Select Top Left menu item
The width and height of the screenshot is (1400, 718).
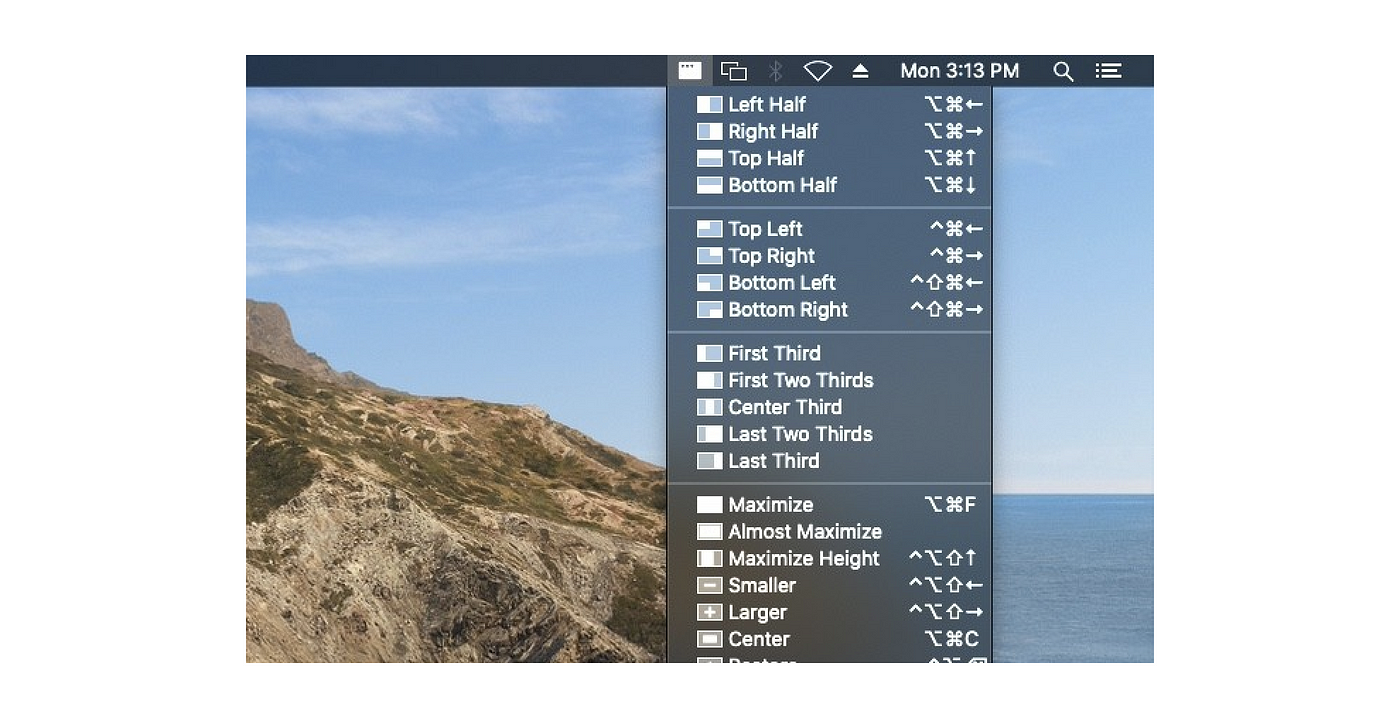click(x=829, y=229)
